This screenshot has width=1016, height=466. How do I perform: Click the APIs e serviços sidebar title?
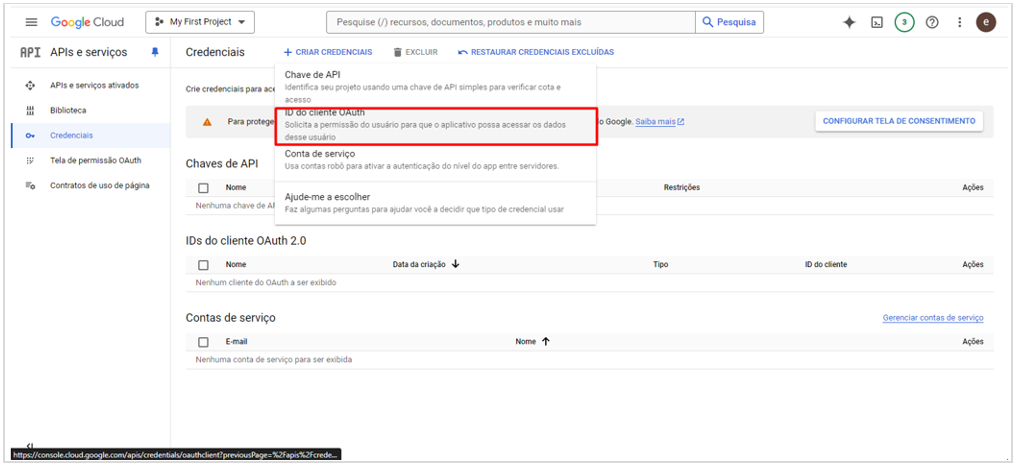click(89, 52)
